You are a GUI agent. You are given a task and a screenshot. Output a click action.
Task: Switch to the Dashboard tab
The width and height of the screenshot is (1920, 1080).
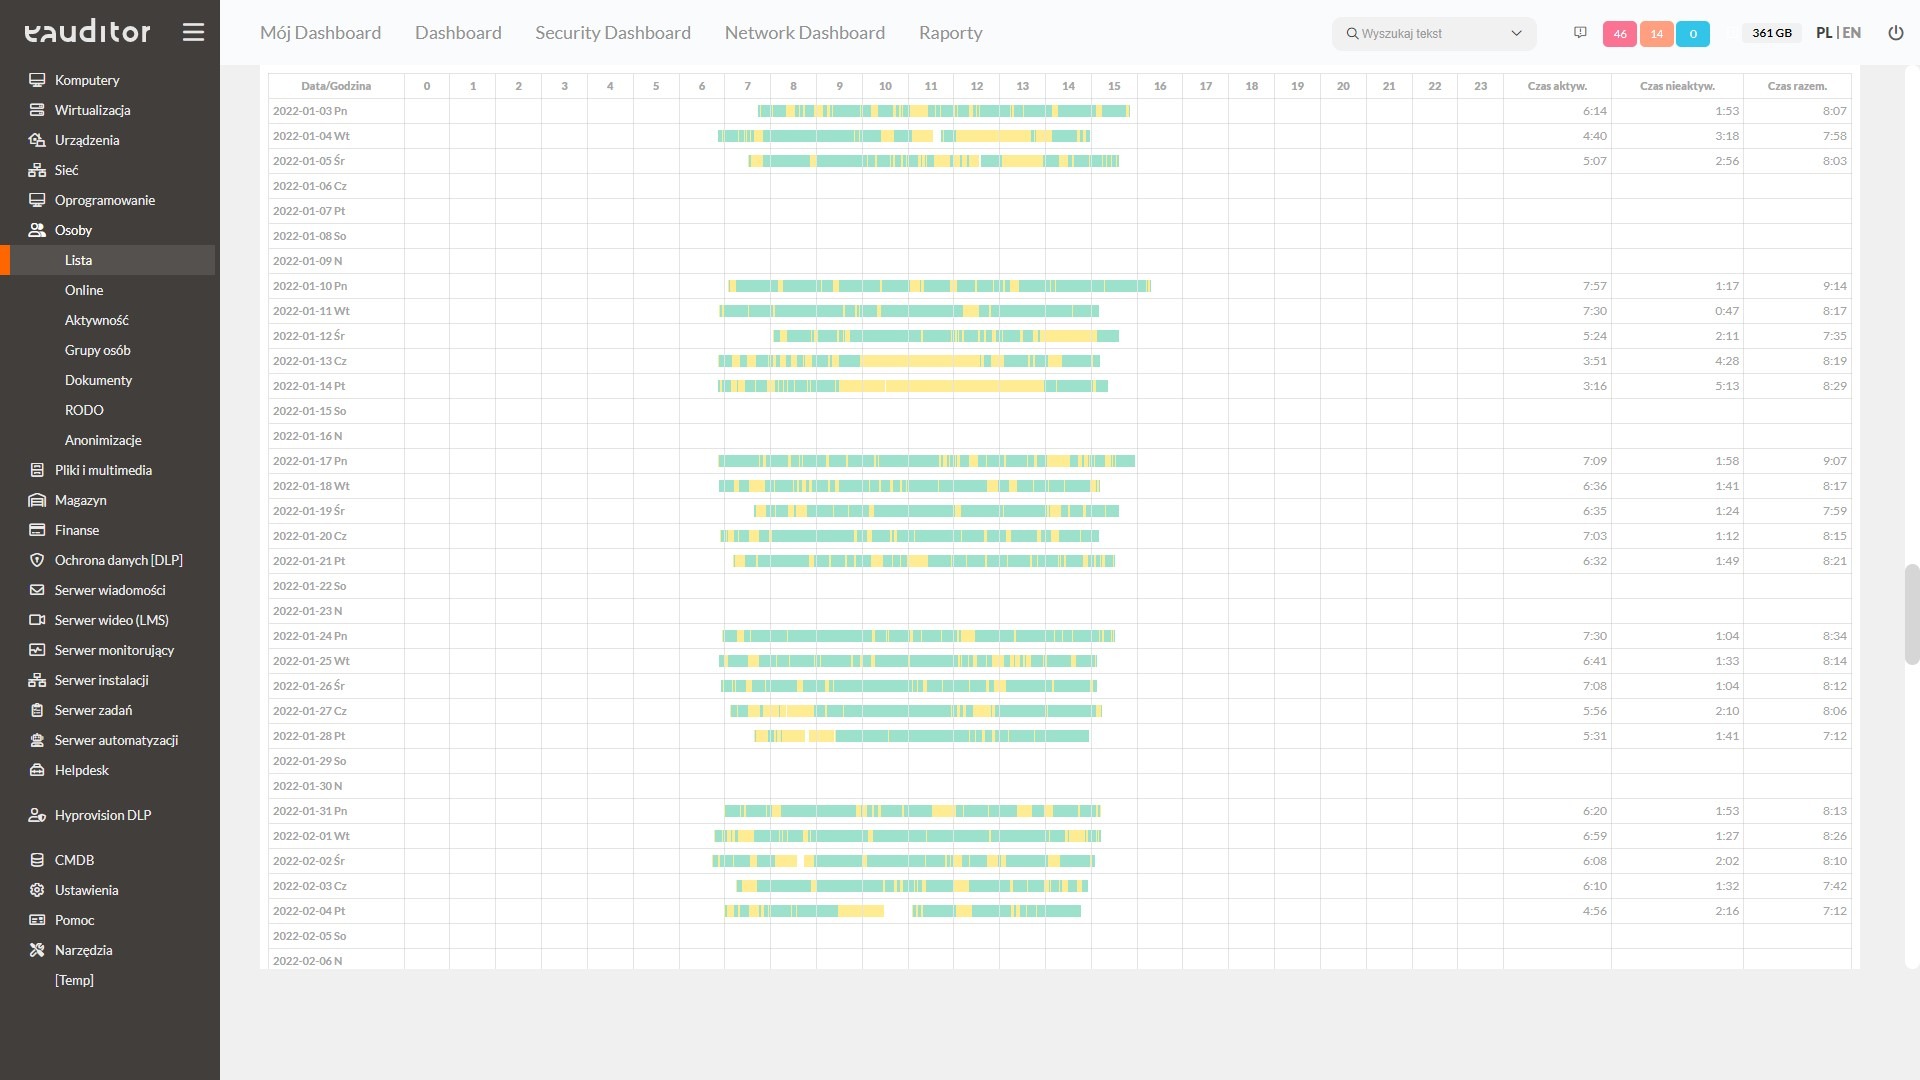pos(458,33)
